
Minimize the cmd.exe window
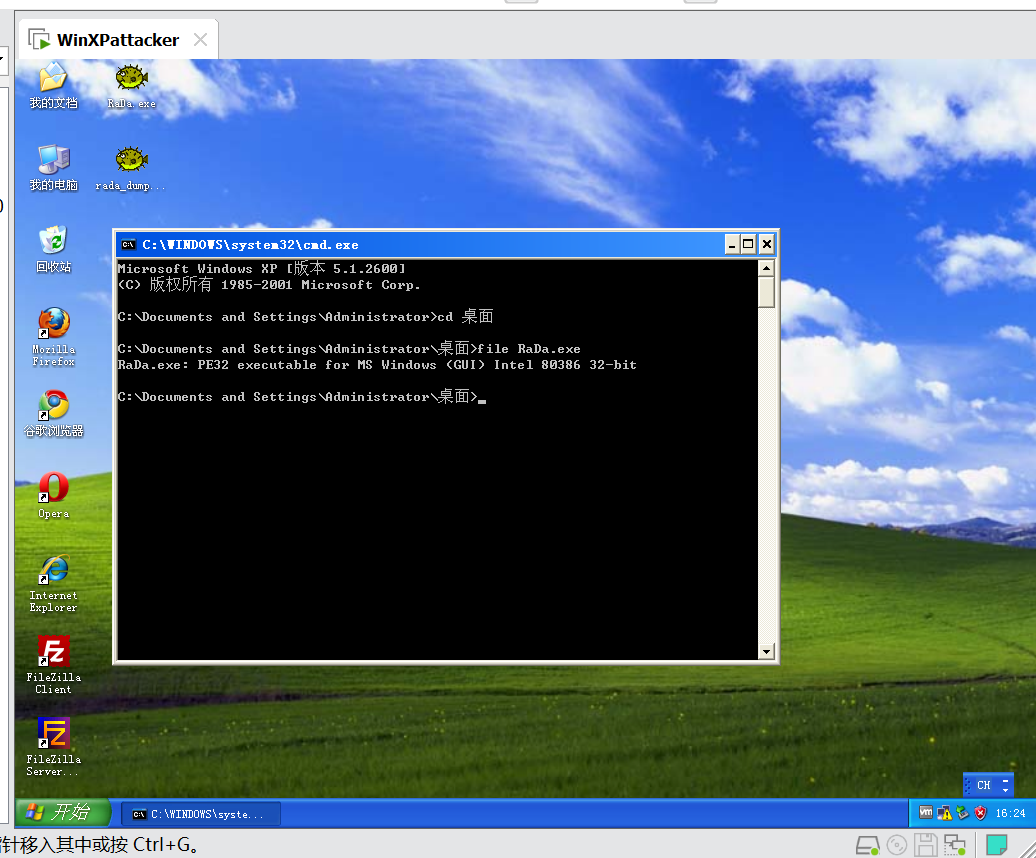point(732,244)
